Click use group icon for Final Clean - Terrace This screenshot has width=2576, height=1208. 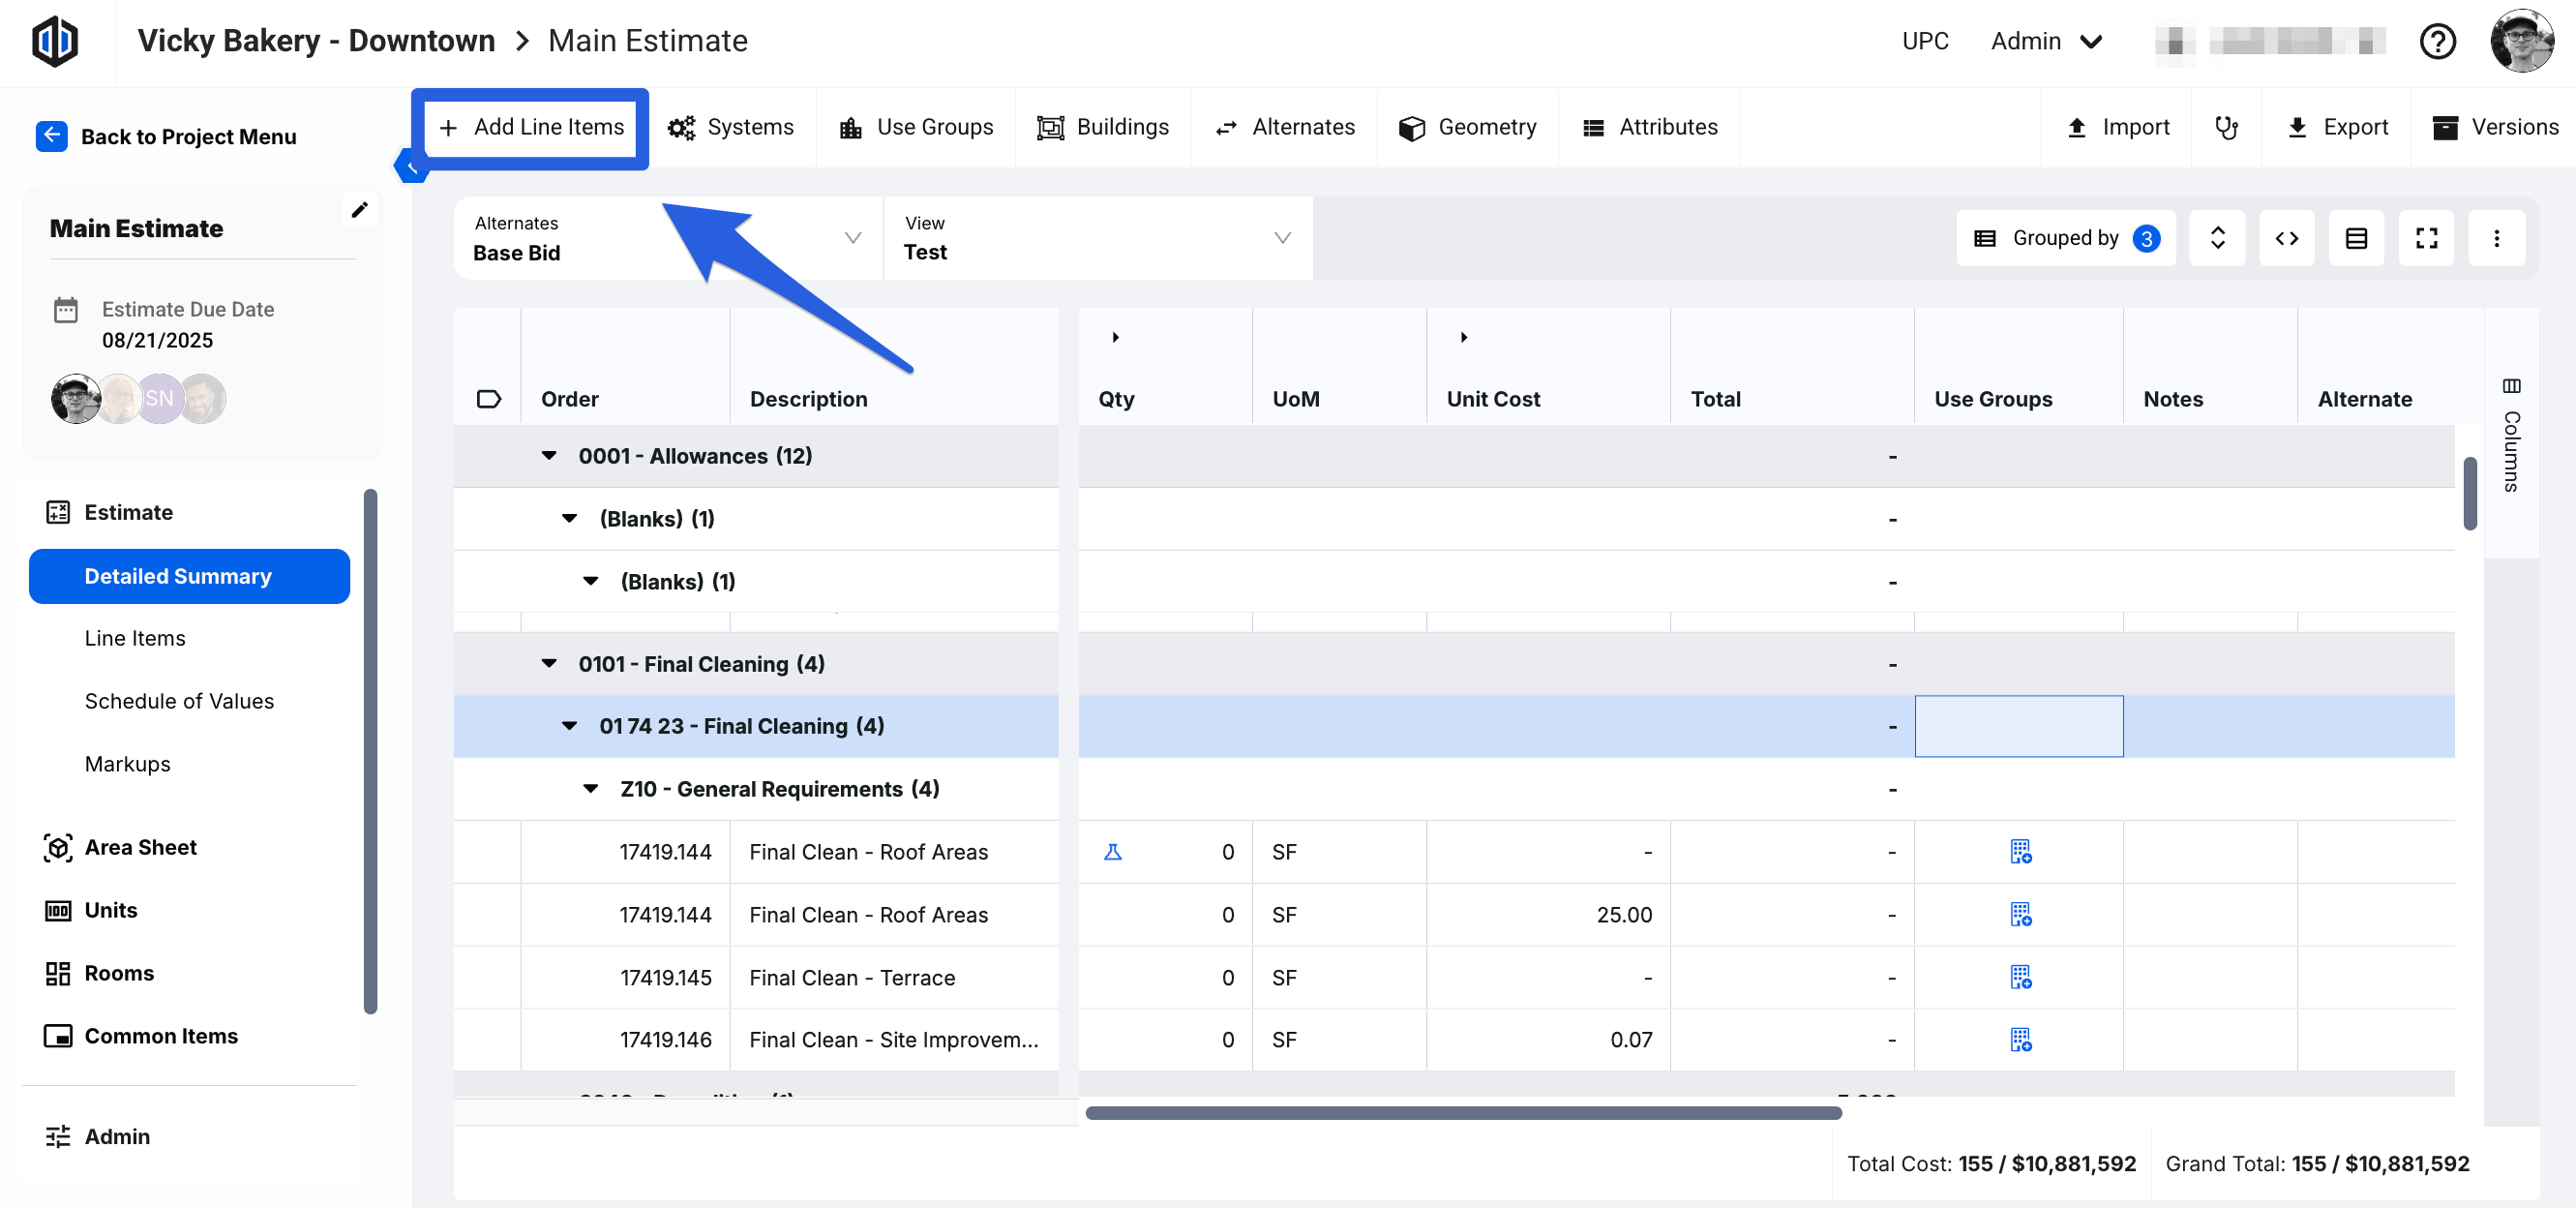(x=2019, y=977)
